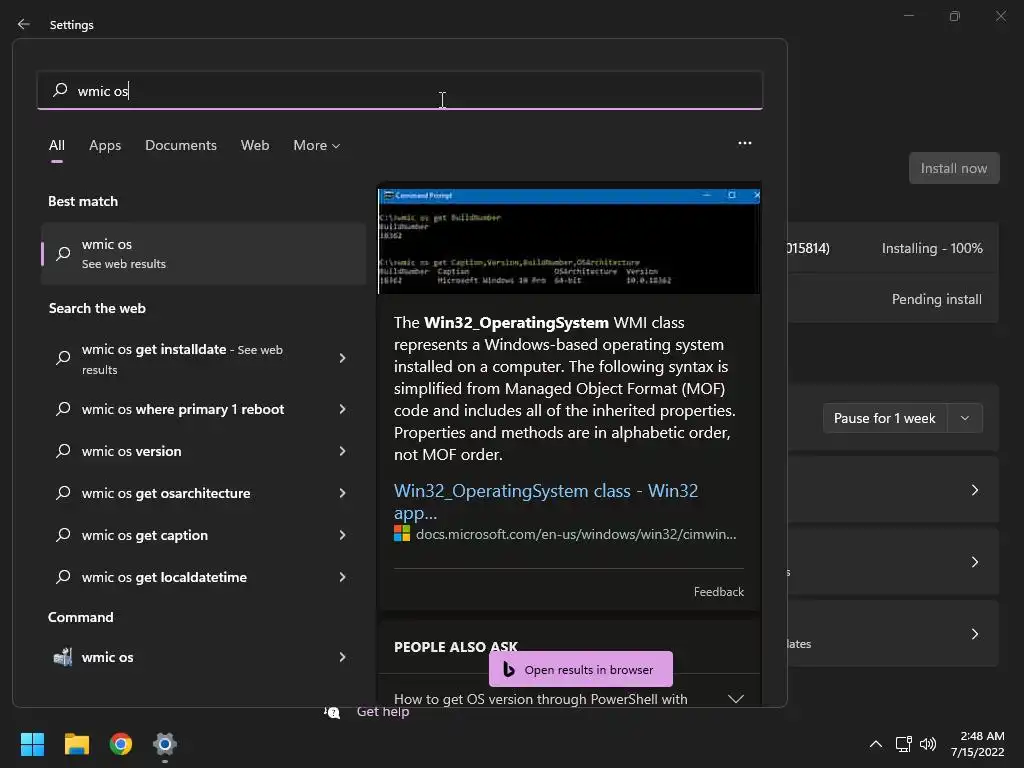Expand arrow for 'wmic os get installdate'
The height and width of the screenshot is (768, 1024).
coord(342,358)
